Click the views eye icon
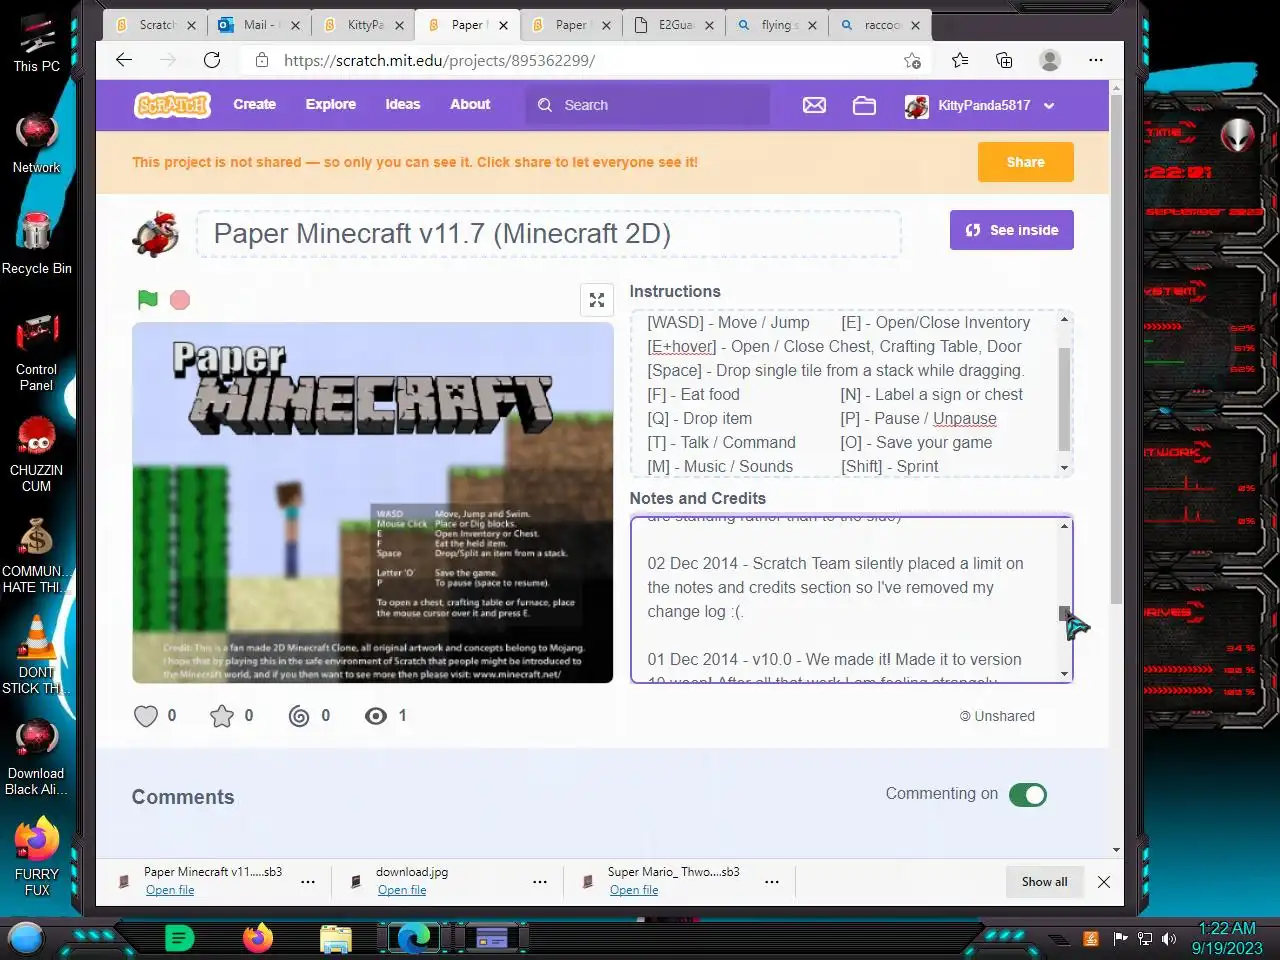The height and width of the screenshot is (960, 1280). [376, 716]
